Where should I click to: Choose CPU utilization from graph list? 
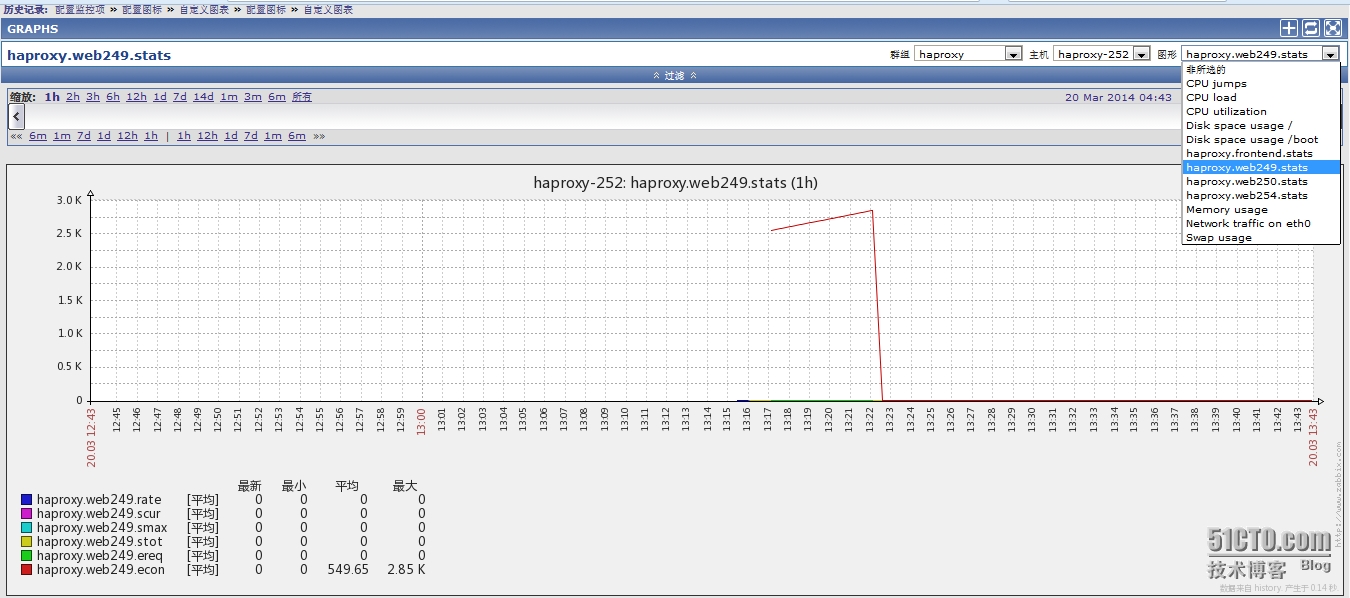pyautogui.click(x=1260, y=112)
